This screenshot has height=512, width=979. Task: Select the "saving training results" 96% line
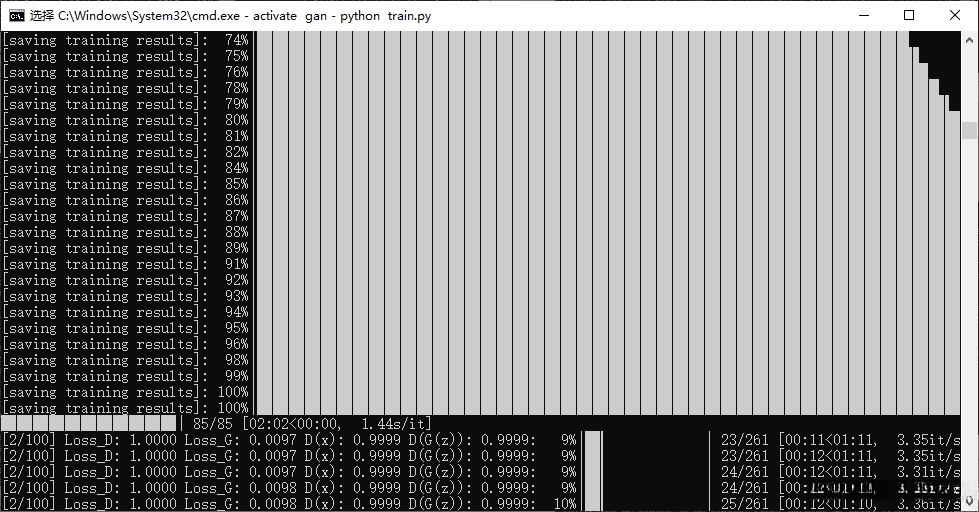click(125, 345)
